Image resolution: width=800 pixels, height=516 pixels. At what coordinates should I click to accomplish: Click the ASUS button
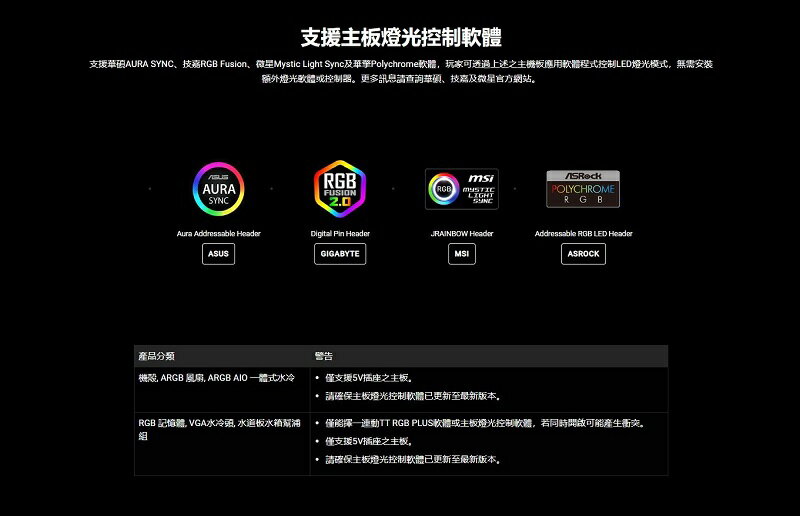click(218, 254)
